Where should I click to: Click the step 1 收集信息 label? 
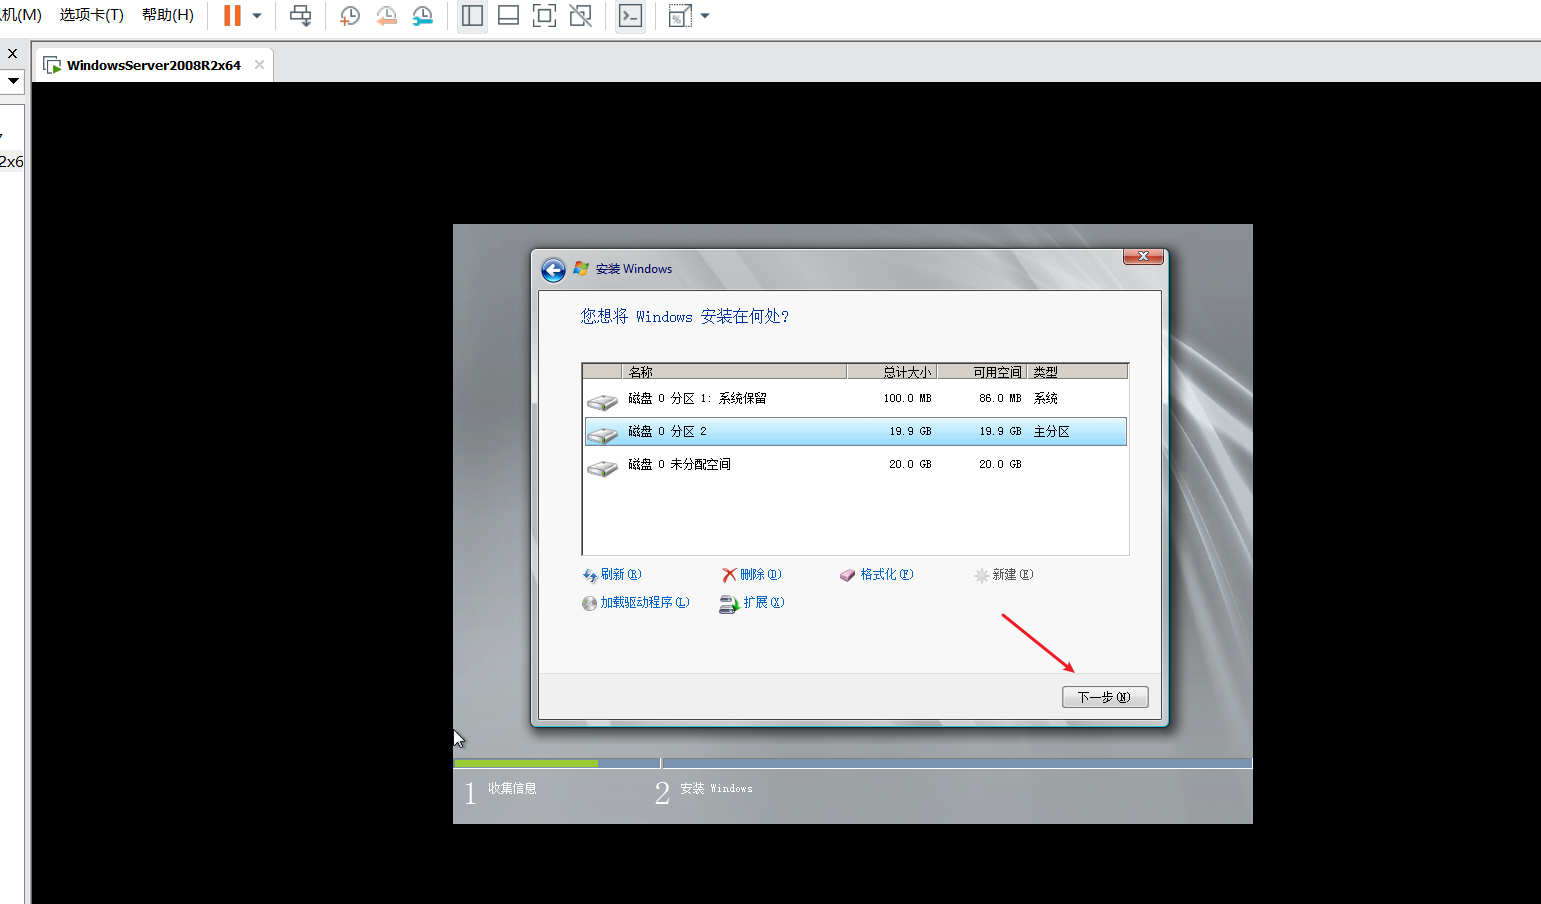(512, 788)
